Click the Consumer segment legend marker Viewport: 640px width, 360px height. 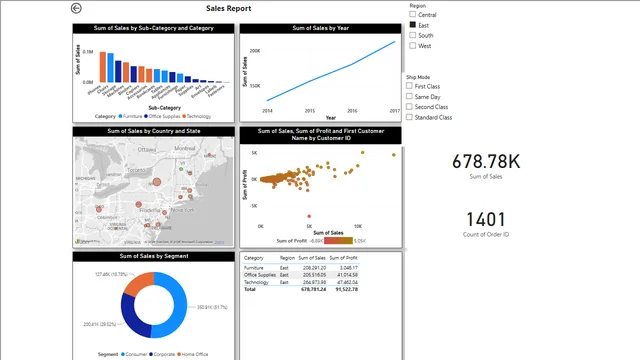tap(123, 354)
